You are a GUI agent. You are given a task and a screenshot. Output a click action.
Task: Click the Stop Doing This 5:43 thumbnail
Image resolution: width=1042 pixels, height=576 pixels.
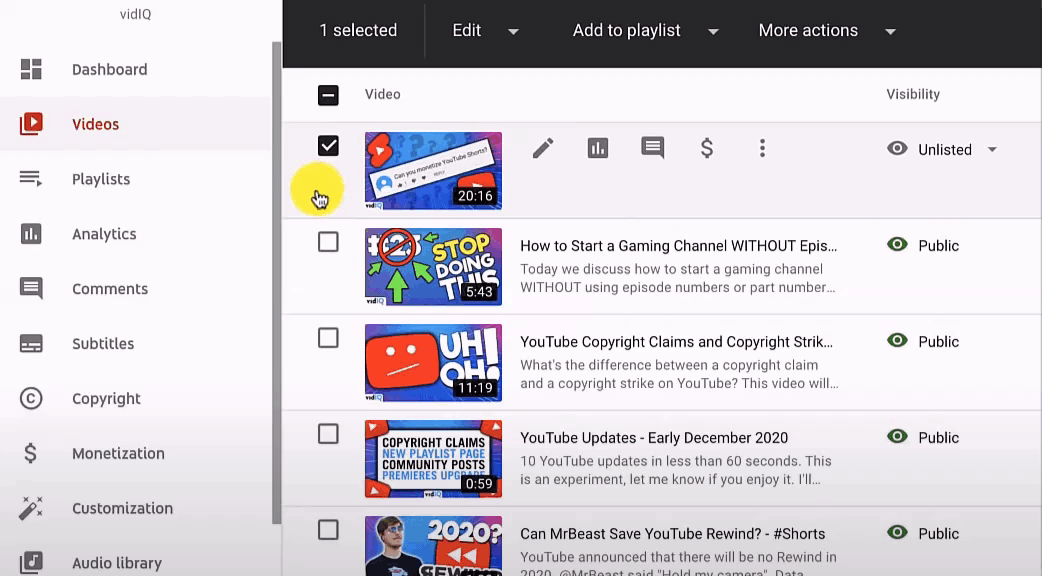click(433, 267)
